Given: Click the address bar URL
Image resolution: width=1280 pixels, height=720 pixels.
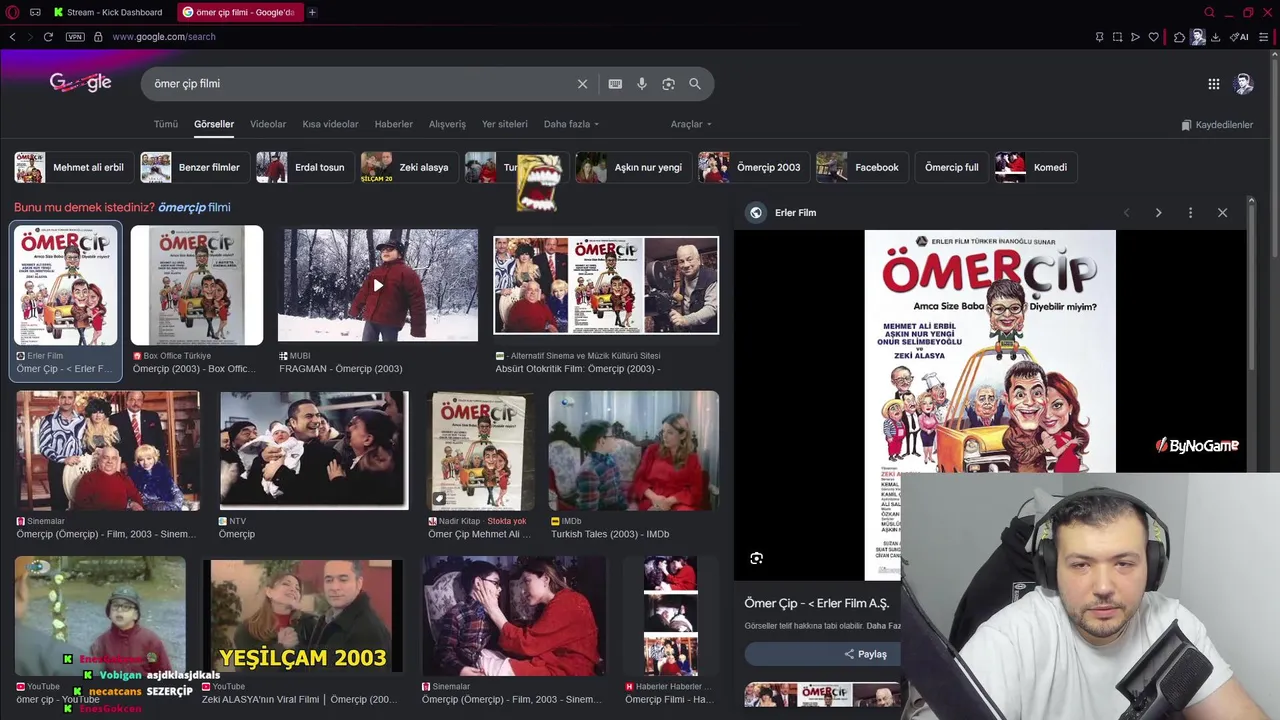Looking at the screenshot, I should 164,37.
